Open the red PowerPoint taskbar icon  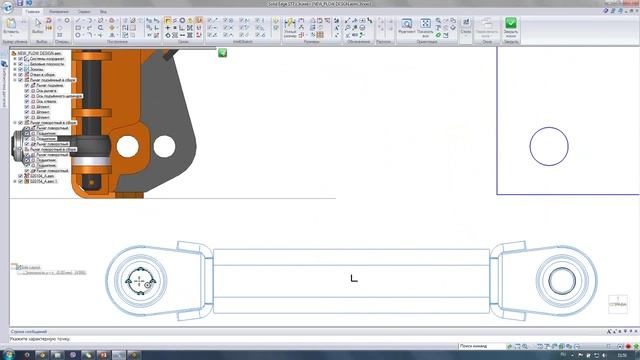[103, 355]
